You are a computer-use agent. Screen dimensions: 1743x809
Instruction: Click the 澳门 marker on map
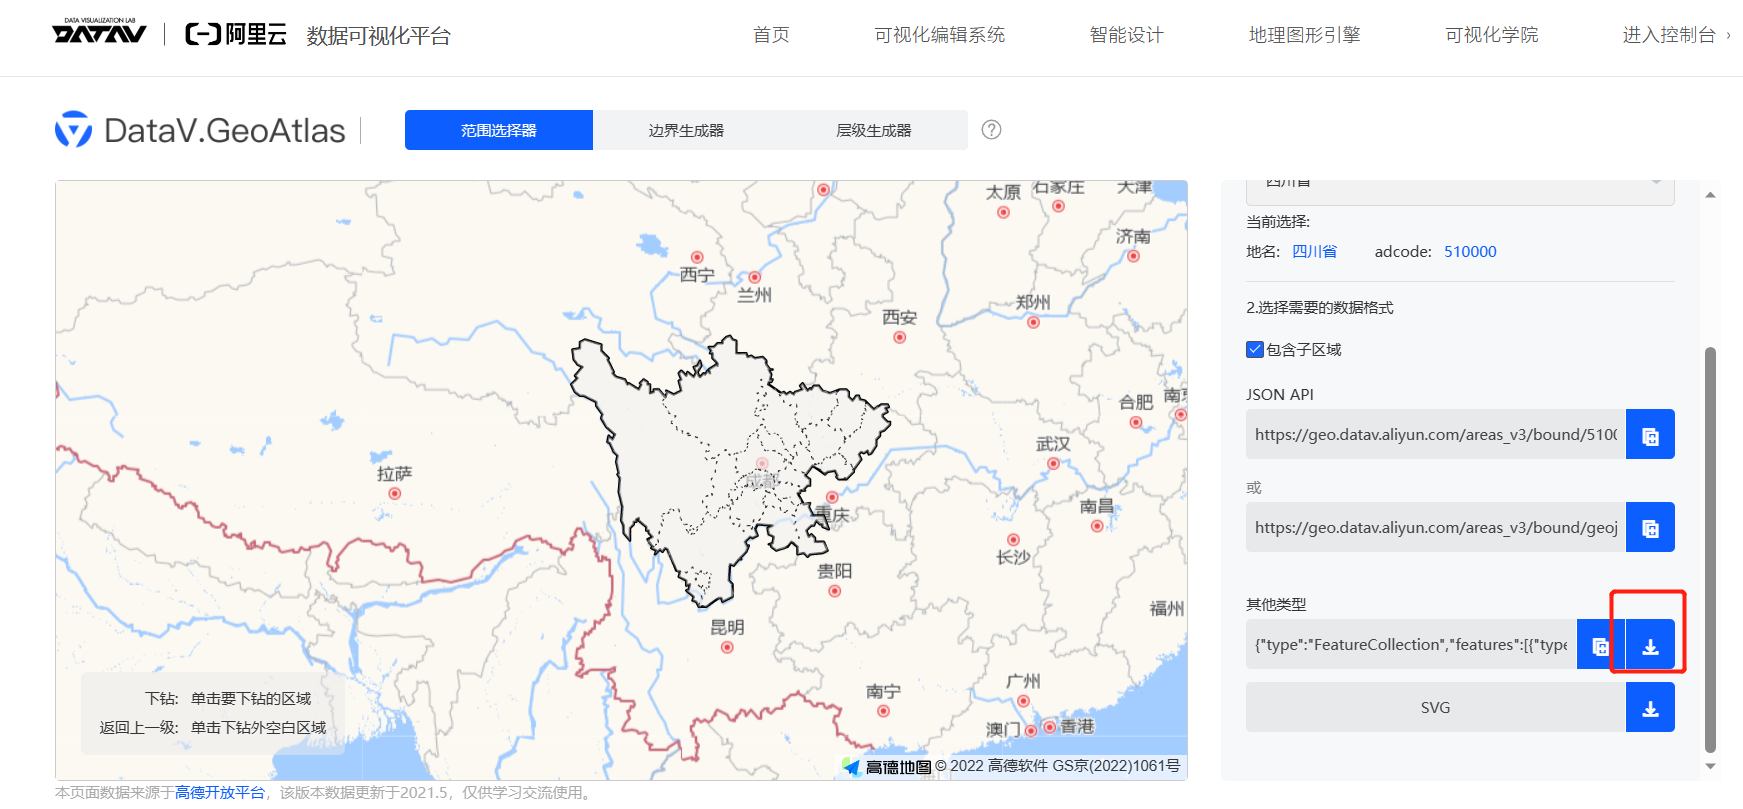coord(1031,730)
